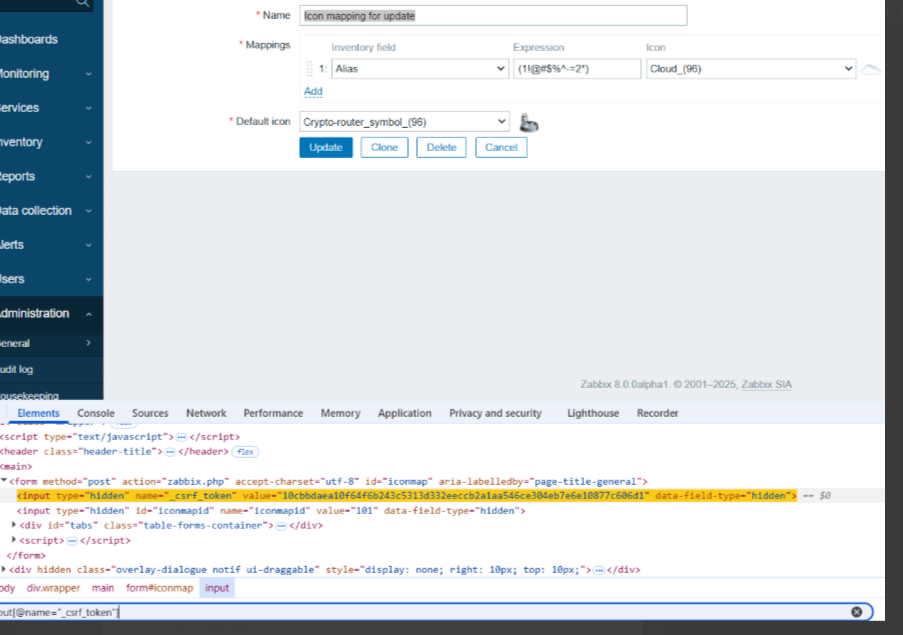
Task: Click the flex badge next to header
Action: [x=245, y=452]
